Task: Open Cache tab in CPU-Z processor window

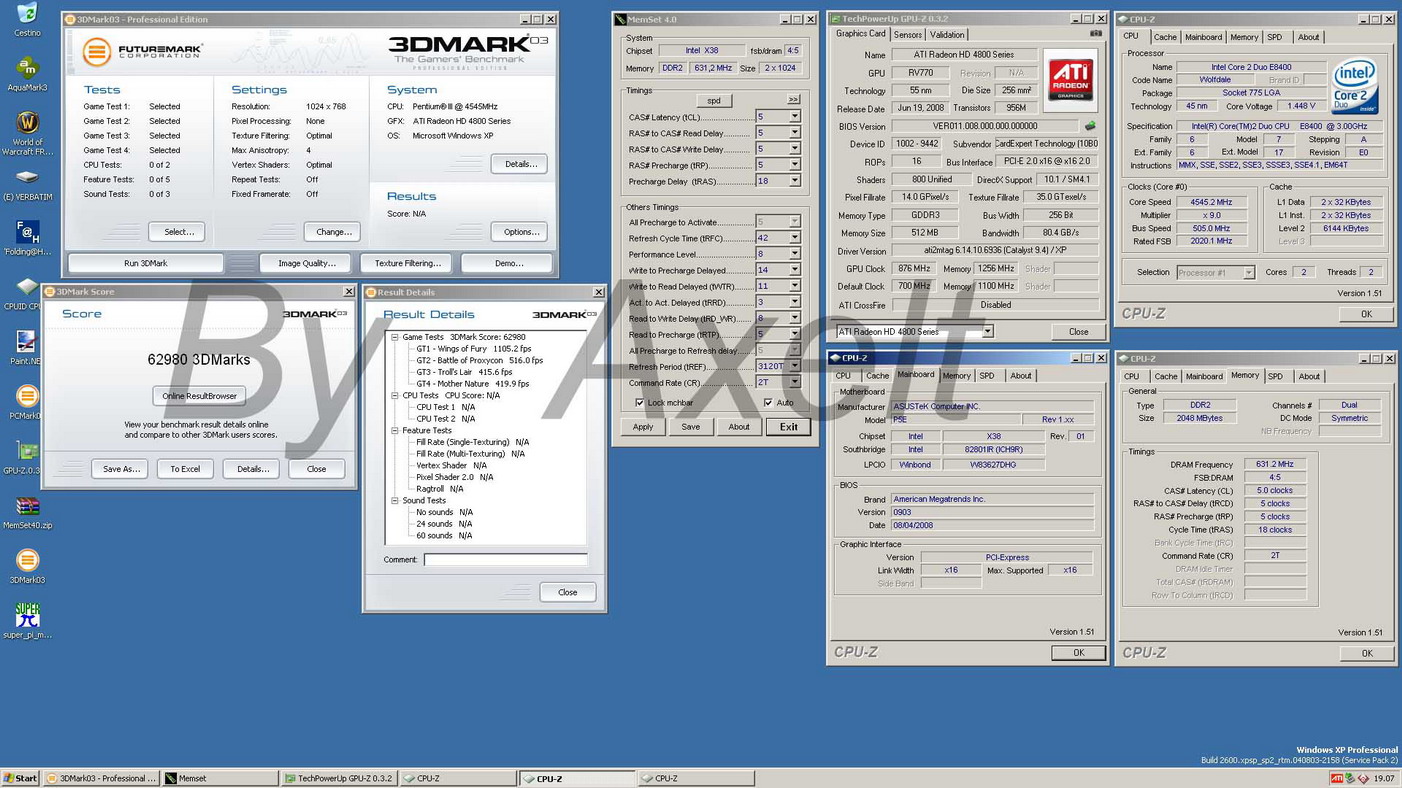Action: (1165, 37)
